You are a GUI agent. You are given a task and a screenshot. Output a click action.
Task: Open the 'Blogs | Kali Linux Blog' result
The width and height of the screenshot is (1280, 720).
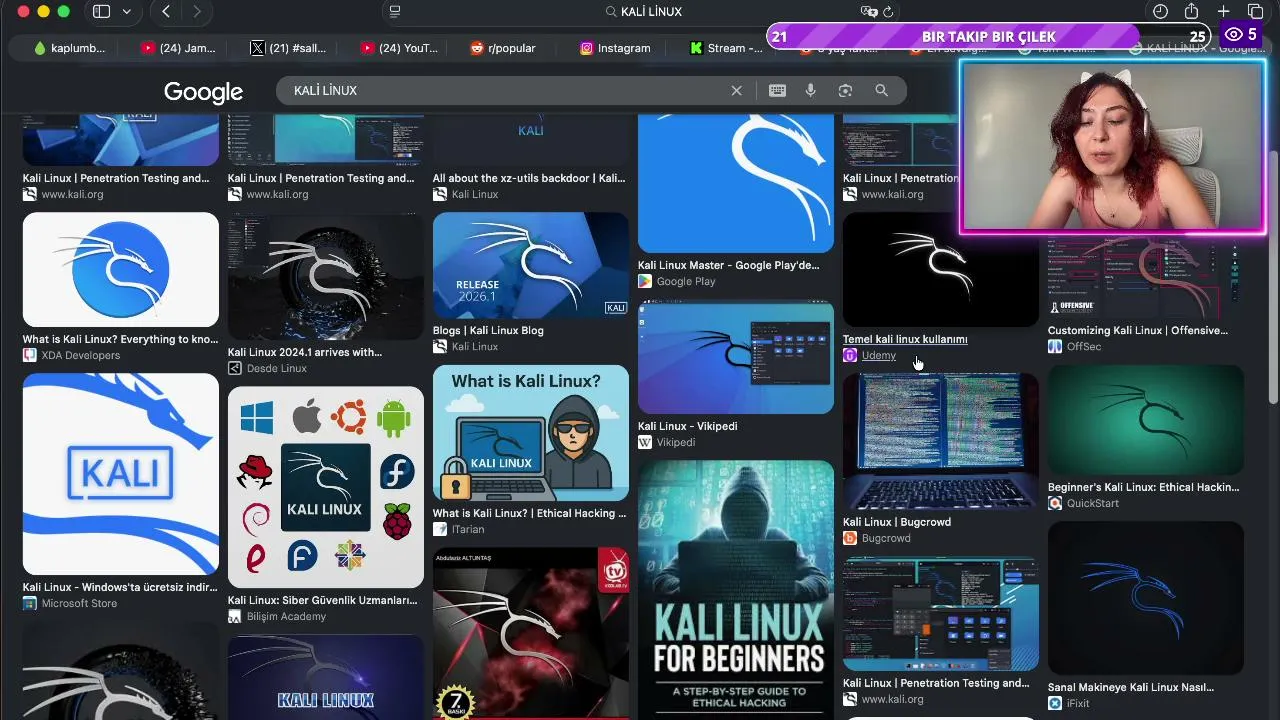488,330
